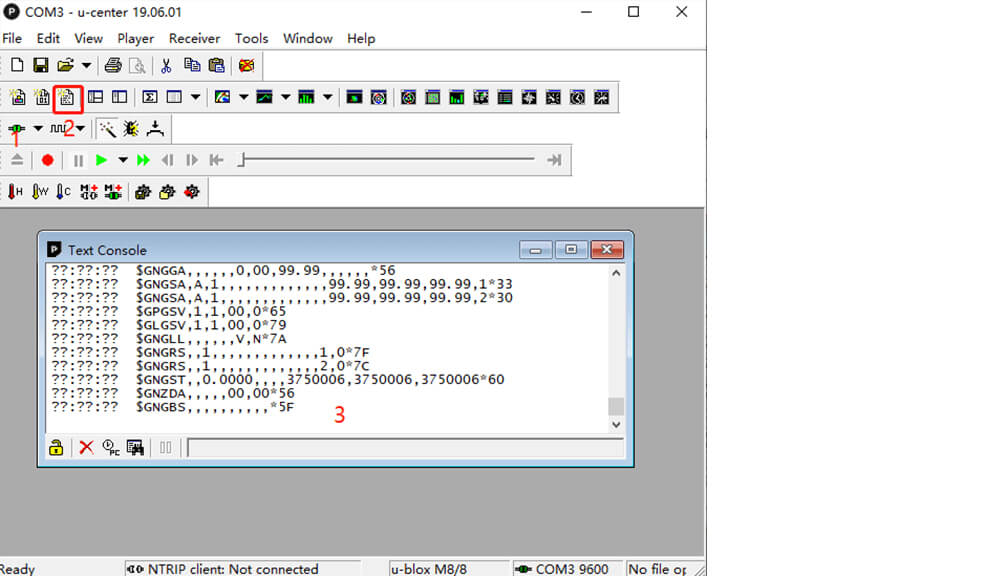
Task: Click the Text Console filter input field
Action: tap(400, 447)
